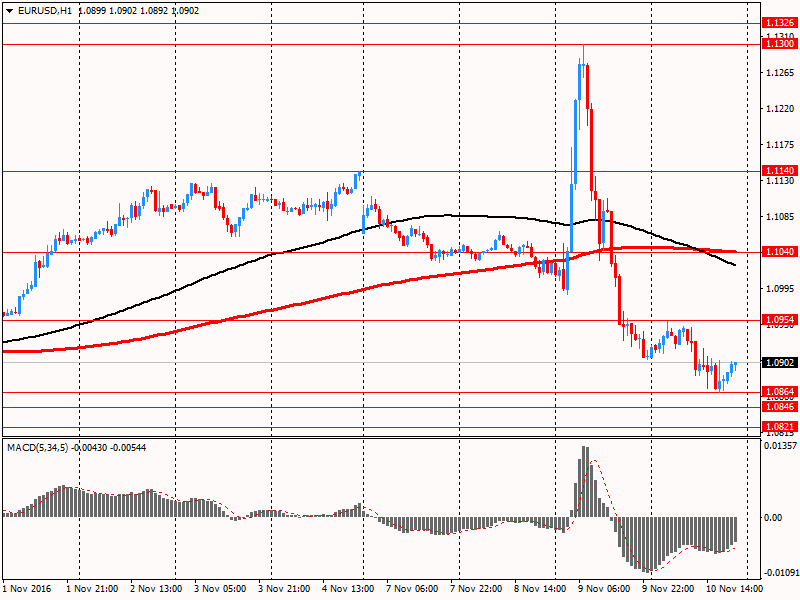Viewport: 800px width, 600px height.
Task: Click the MACD -0.01091 scale value
Action: tap(779, 573)
